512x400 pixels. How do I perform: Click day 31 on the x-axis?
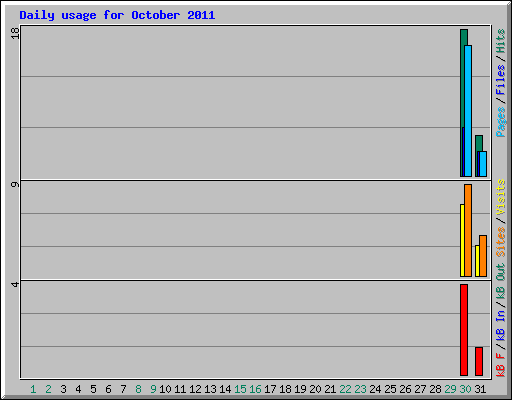tap(480, 389)
